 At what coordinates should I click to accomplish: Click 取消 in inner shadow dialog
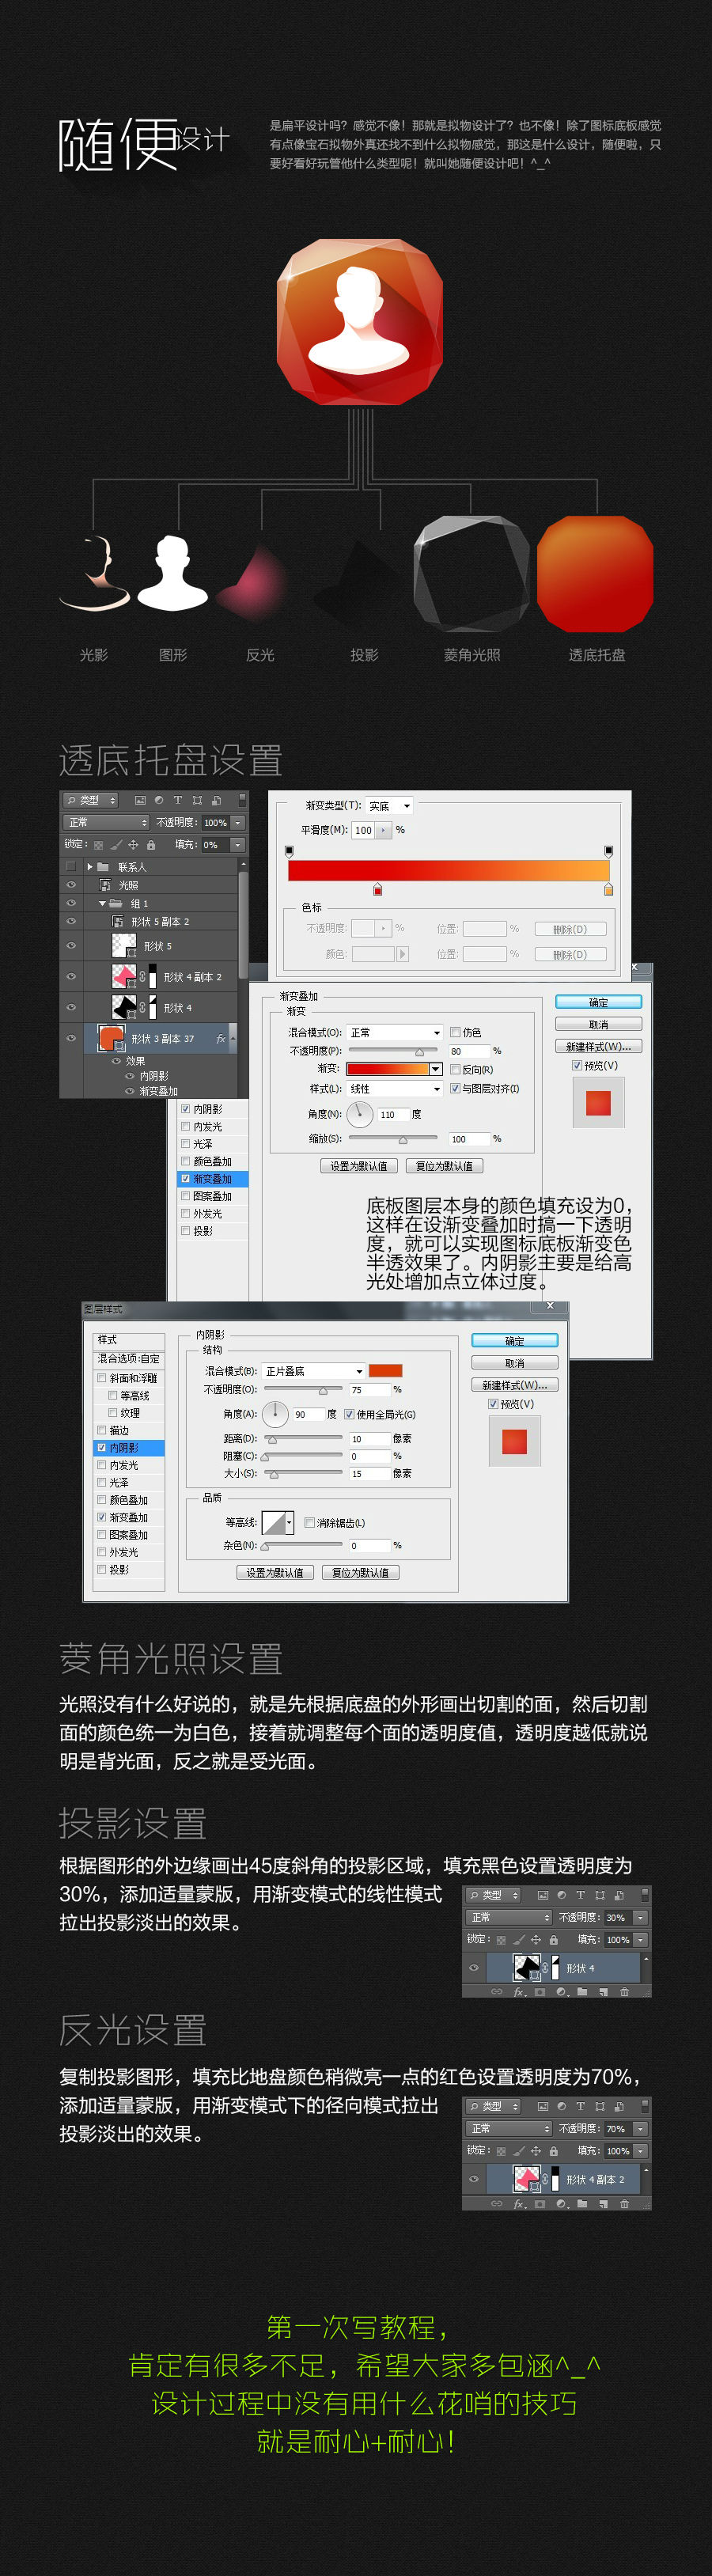(x=515, y=1363)
